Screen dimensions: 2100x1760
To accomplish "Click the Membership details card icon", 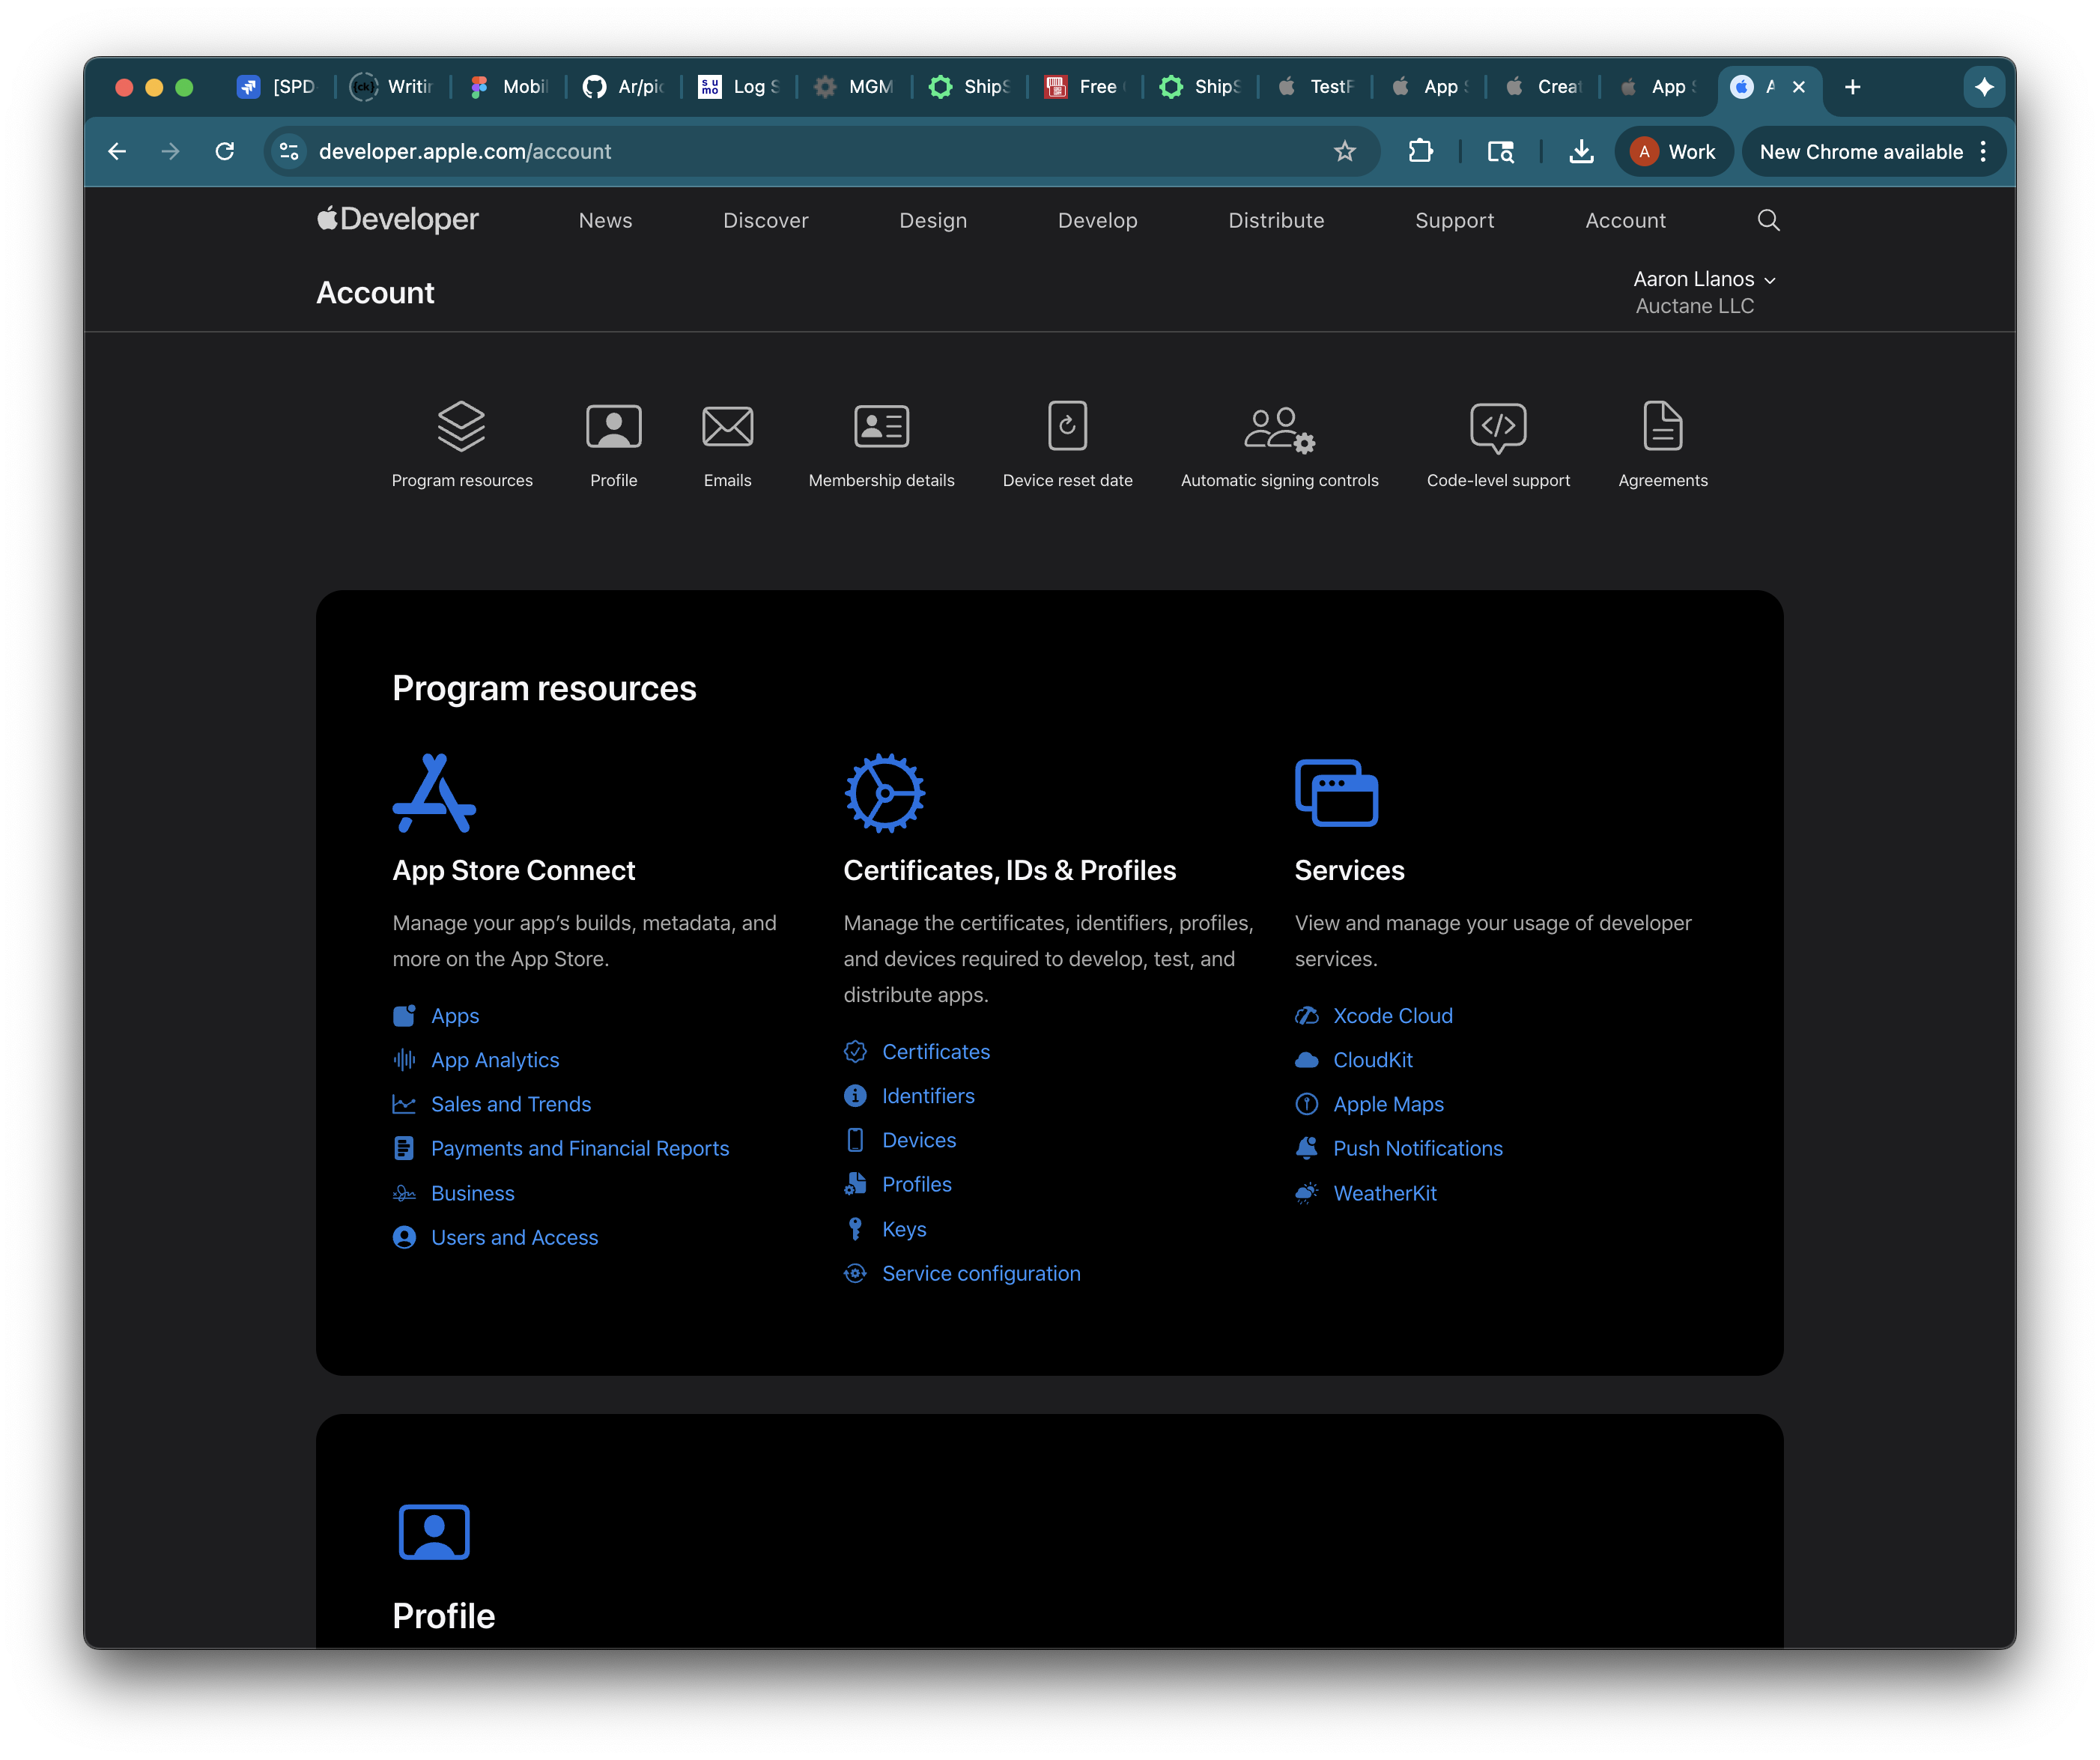I will pos(881,427).
